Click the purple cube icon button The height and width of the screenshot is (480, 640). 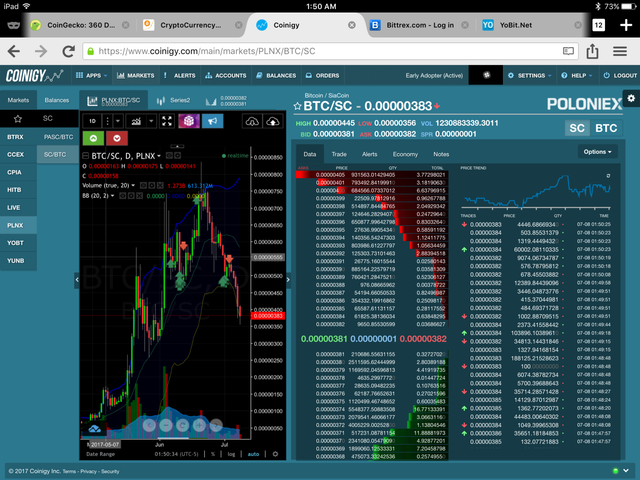tap(189, 121)
